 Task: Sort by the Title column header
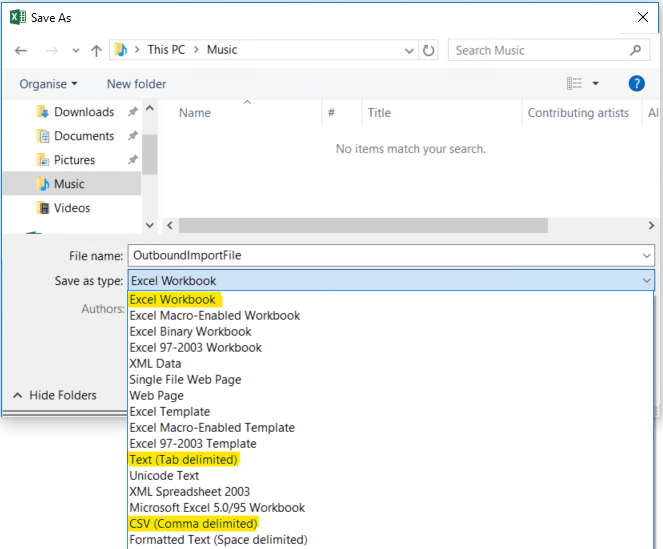click(x=379, y=113)
